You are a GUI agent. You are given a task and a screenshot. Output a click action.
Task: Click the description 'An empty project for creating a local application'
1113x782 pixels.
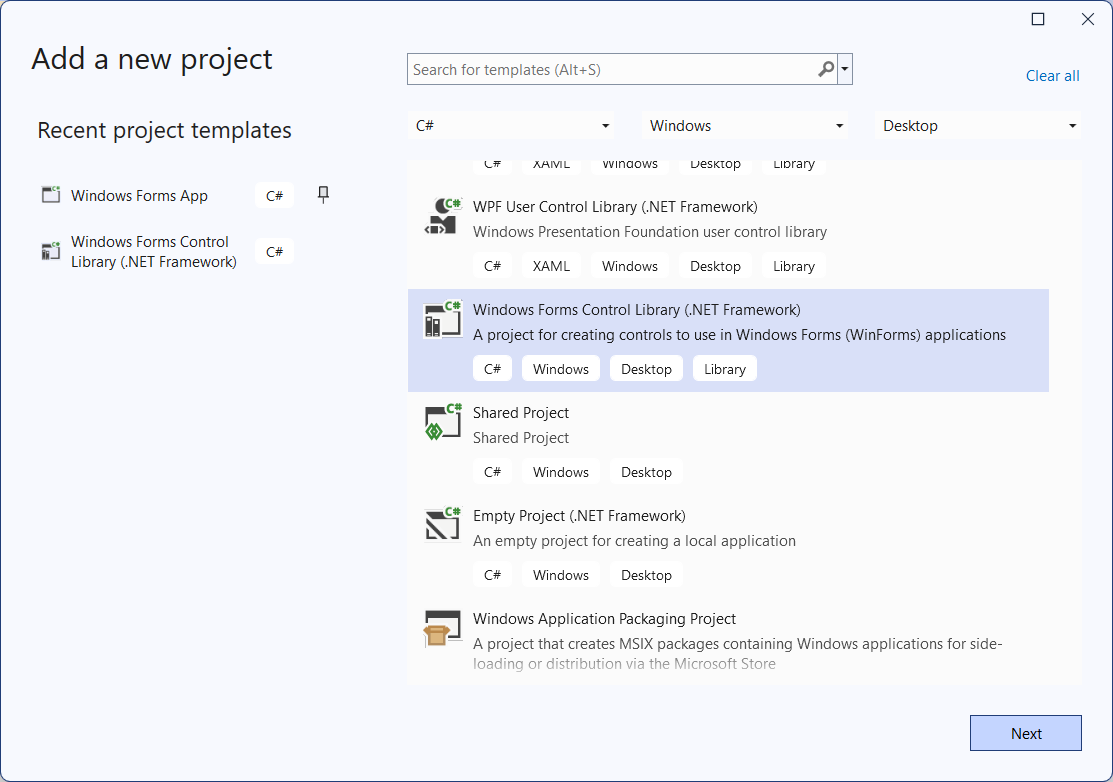[634, 541]
